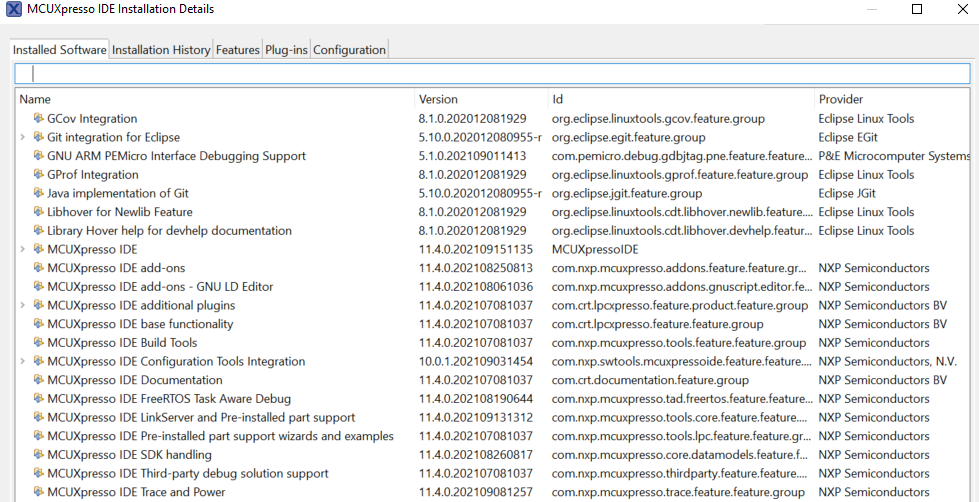Switch to the Installation History tab
This screenshot has height=502, width=979.
click(161, 50)
